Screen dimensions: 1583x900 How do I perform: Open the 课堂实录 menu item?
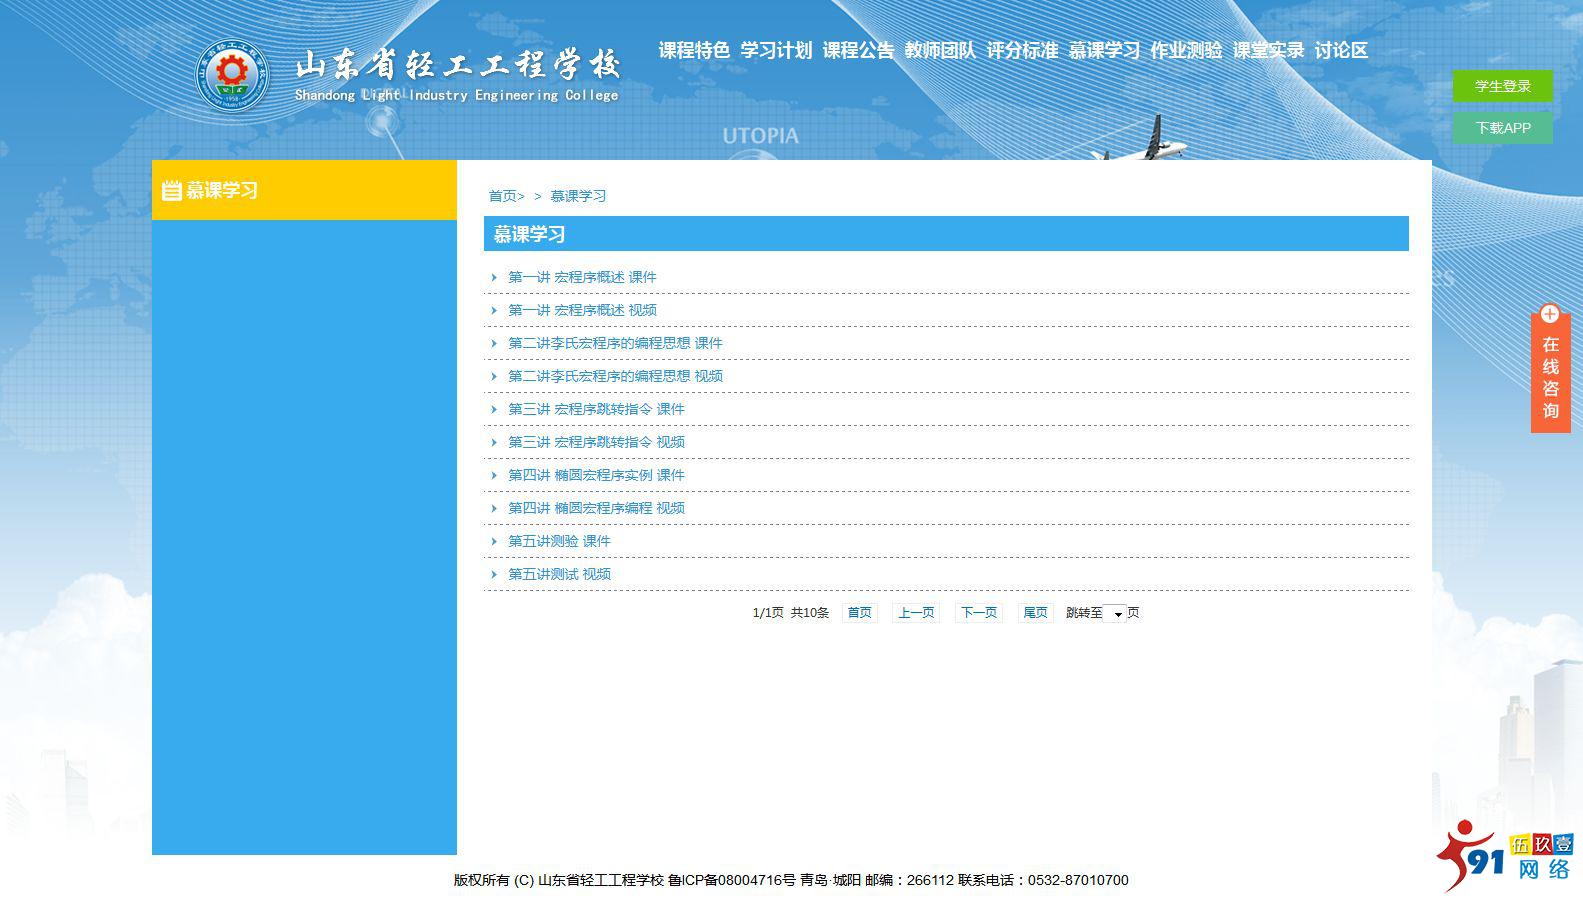click(1268, 50)
